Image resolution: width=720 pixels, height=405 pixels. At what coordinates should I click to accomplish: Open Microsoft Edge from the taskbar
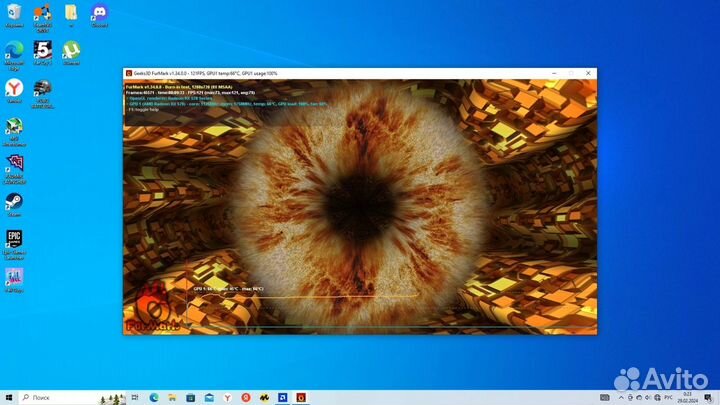[155, 397]
